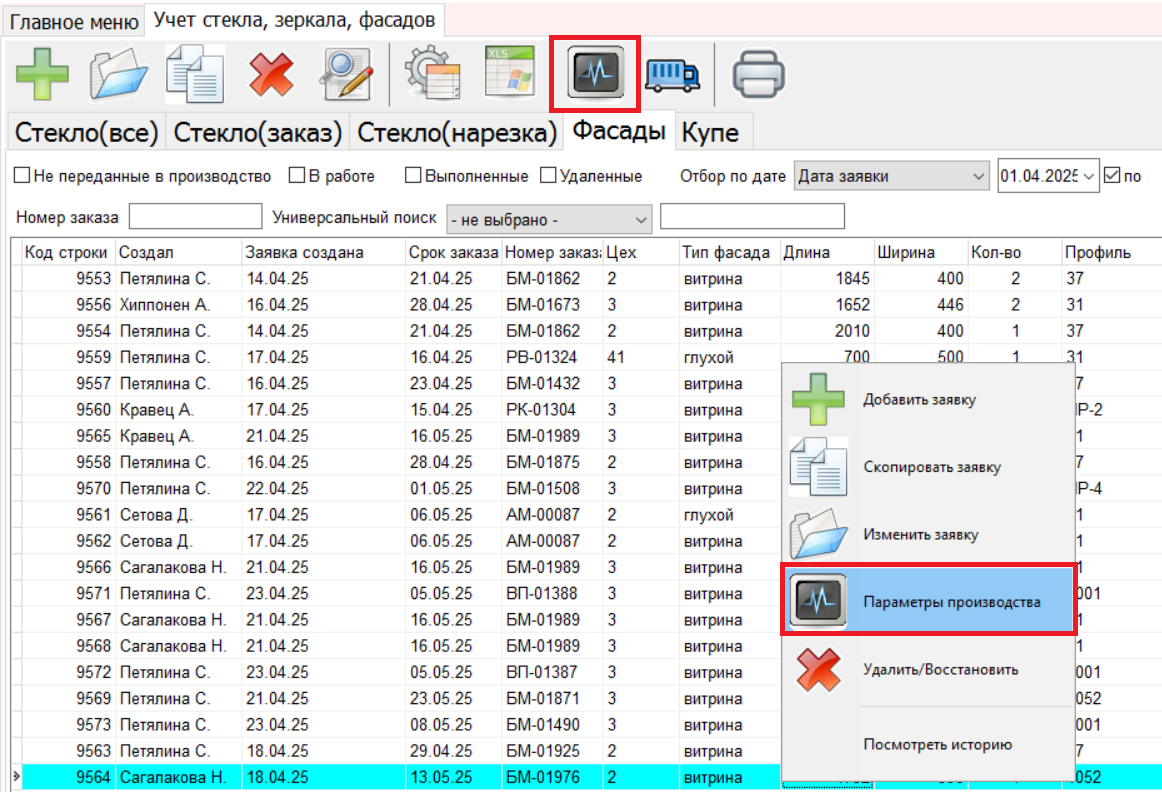Check the 'Удаленные' filter checkbox
1162x792 pixels.
(x=547, y=176)
